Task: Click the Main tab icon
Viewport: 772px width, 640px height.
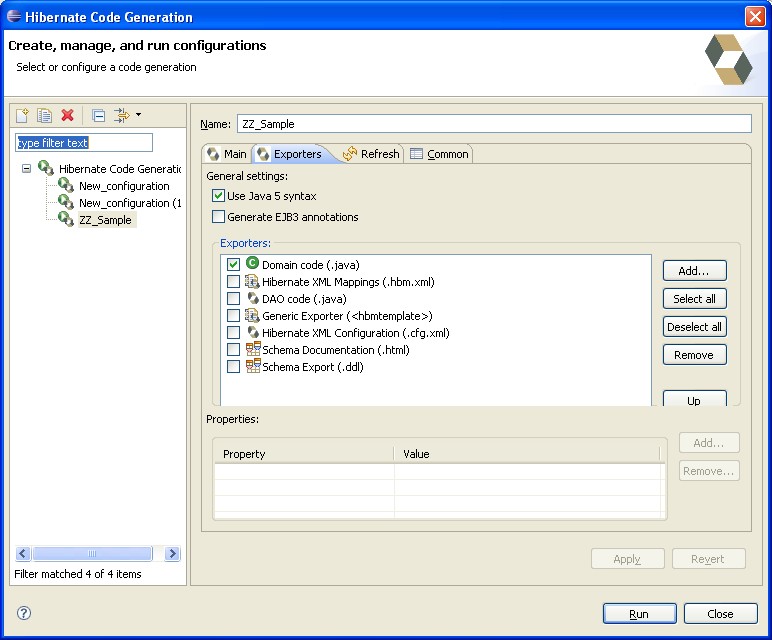Action: (x=213, y=154)
